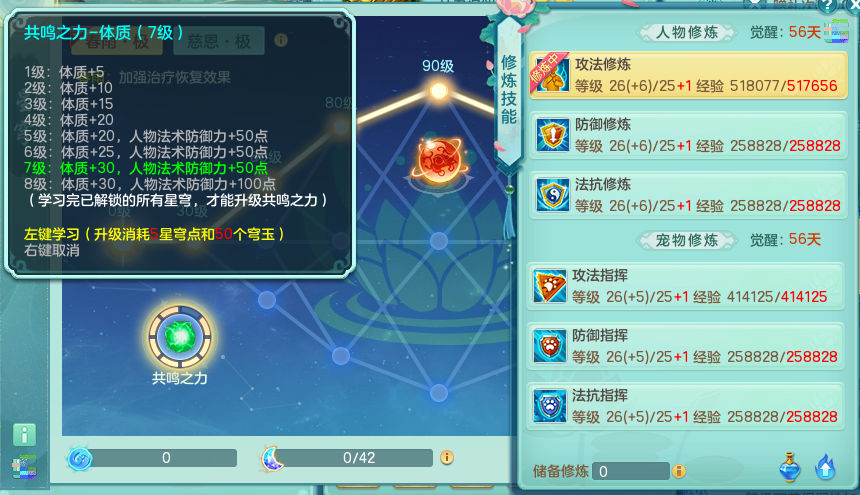Click info icon next to 0/42 bar
Image resolution: width=860 pixels, height=495 pixels.
pyautogui.click(x=447, y=458)
